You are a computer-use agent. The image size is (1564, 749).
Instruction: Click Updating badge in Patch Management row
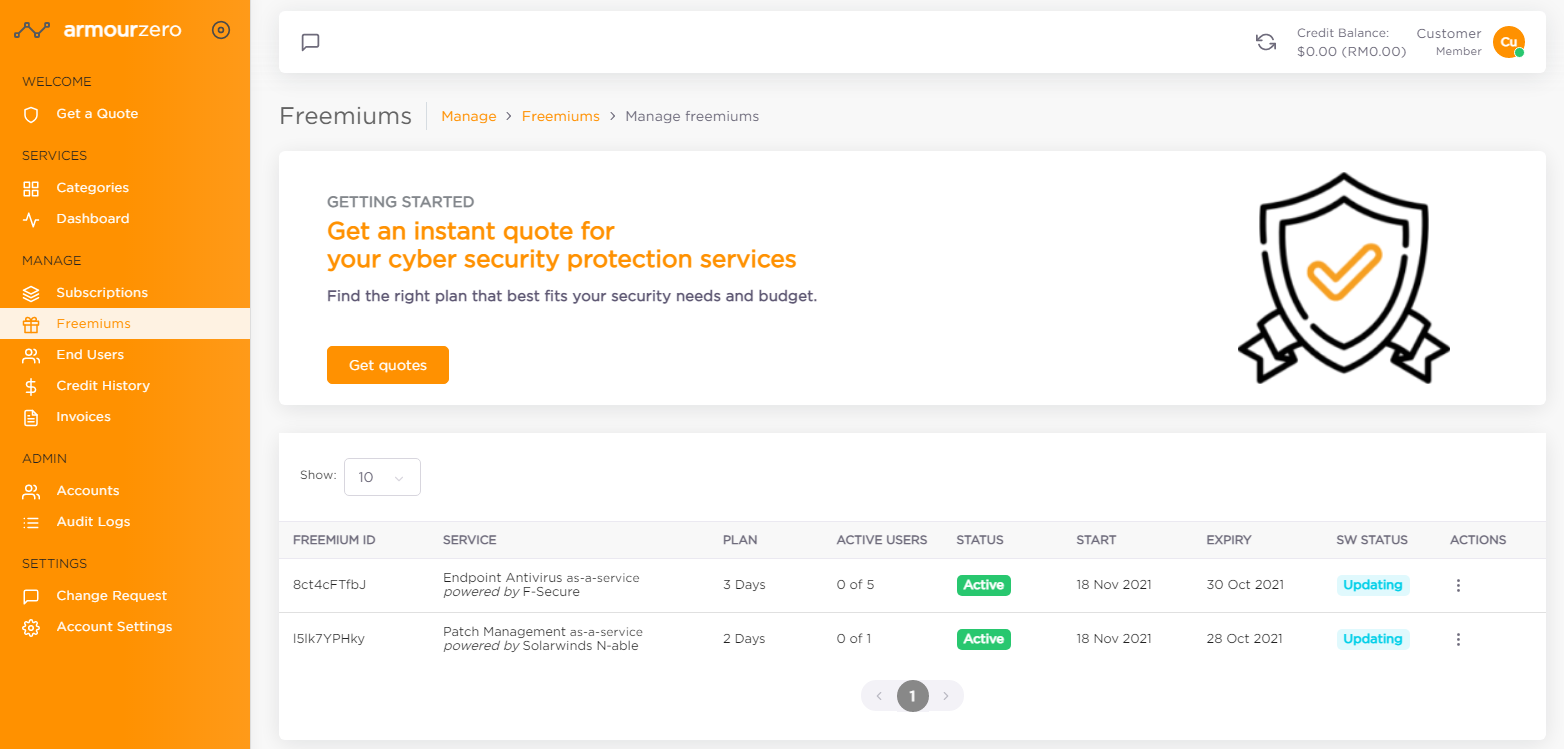click(1373, 639)
